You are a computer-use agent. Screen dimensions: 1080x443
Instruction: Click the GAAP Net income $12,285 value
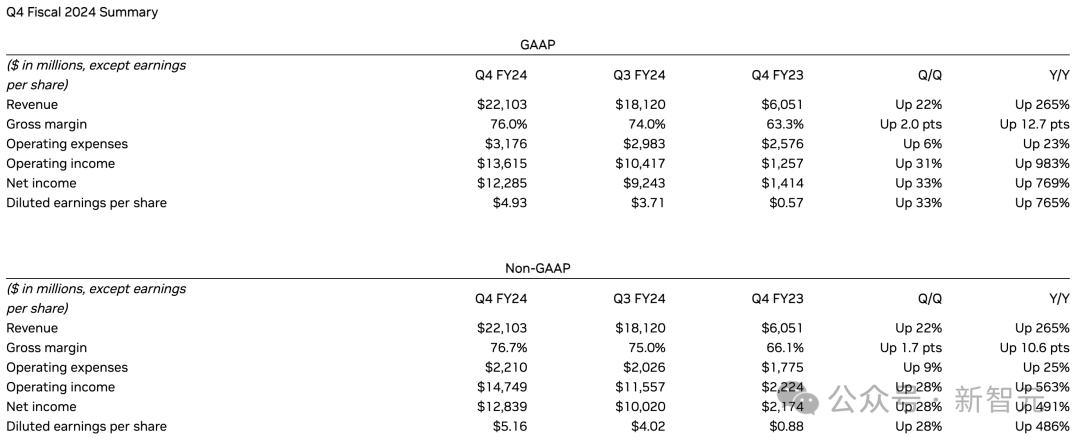[502, 183]
